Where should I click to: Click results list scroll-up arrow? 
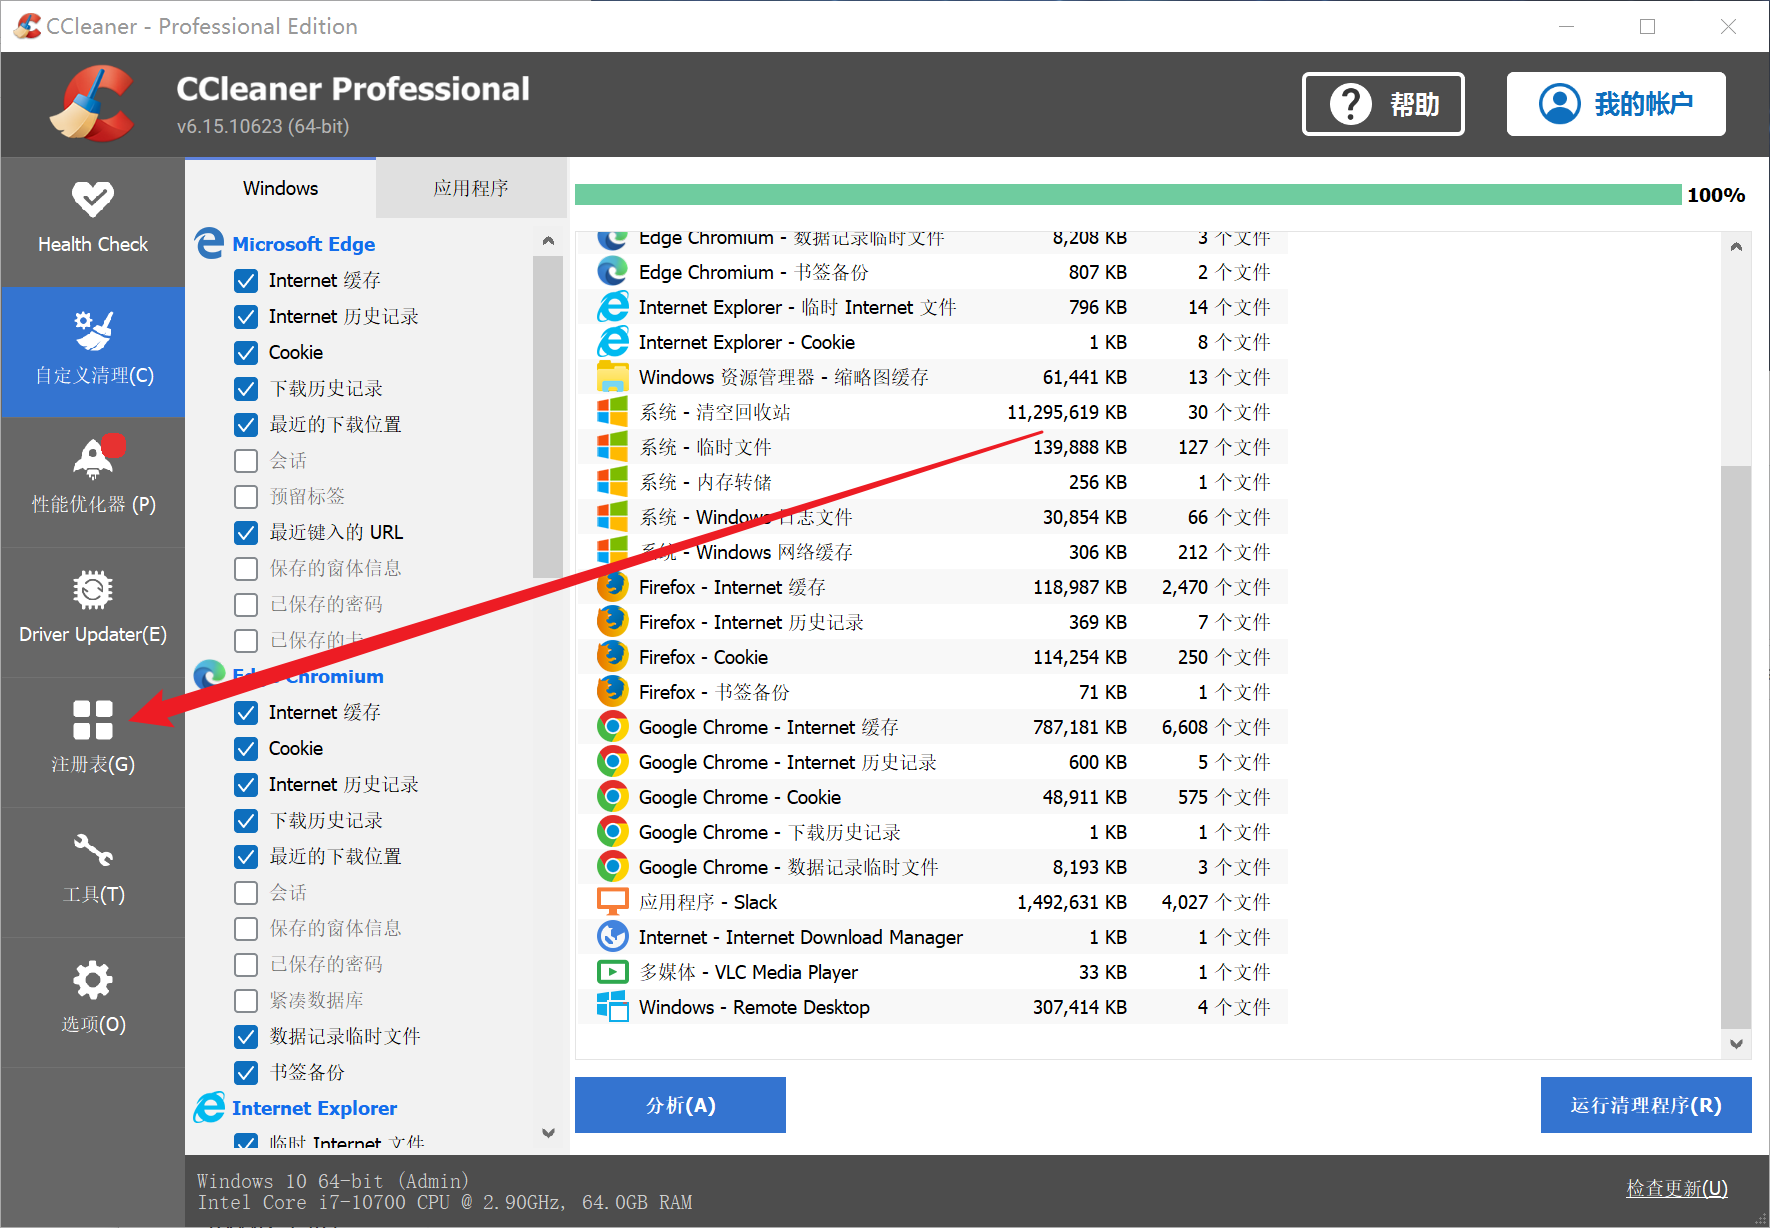click(1736, 246)
